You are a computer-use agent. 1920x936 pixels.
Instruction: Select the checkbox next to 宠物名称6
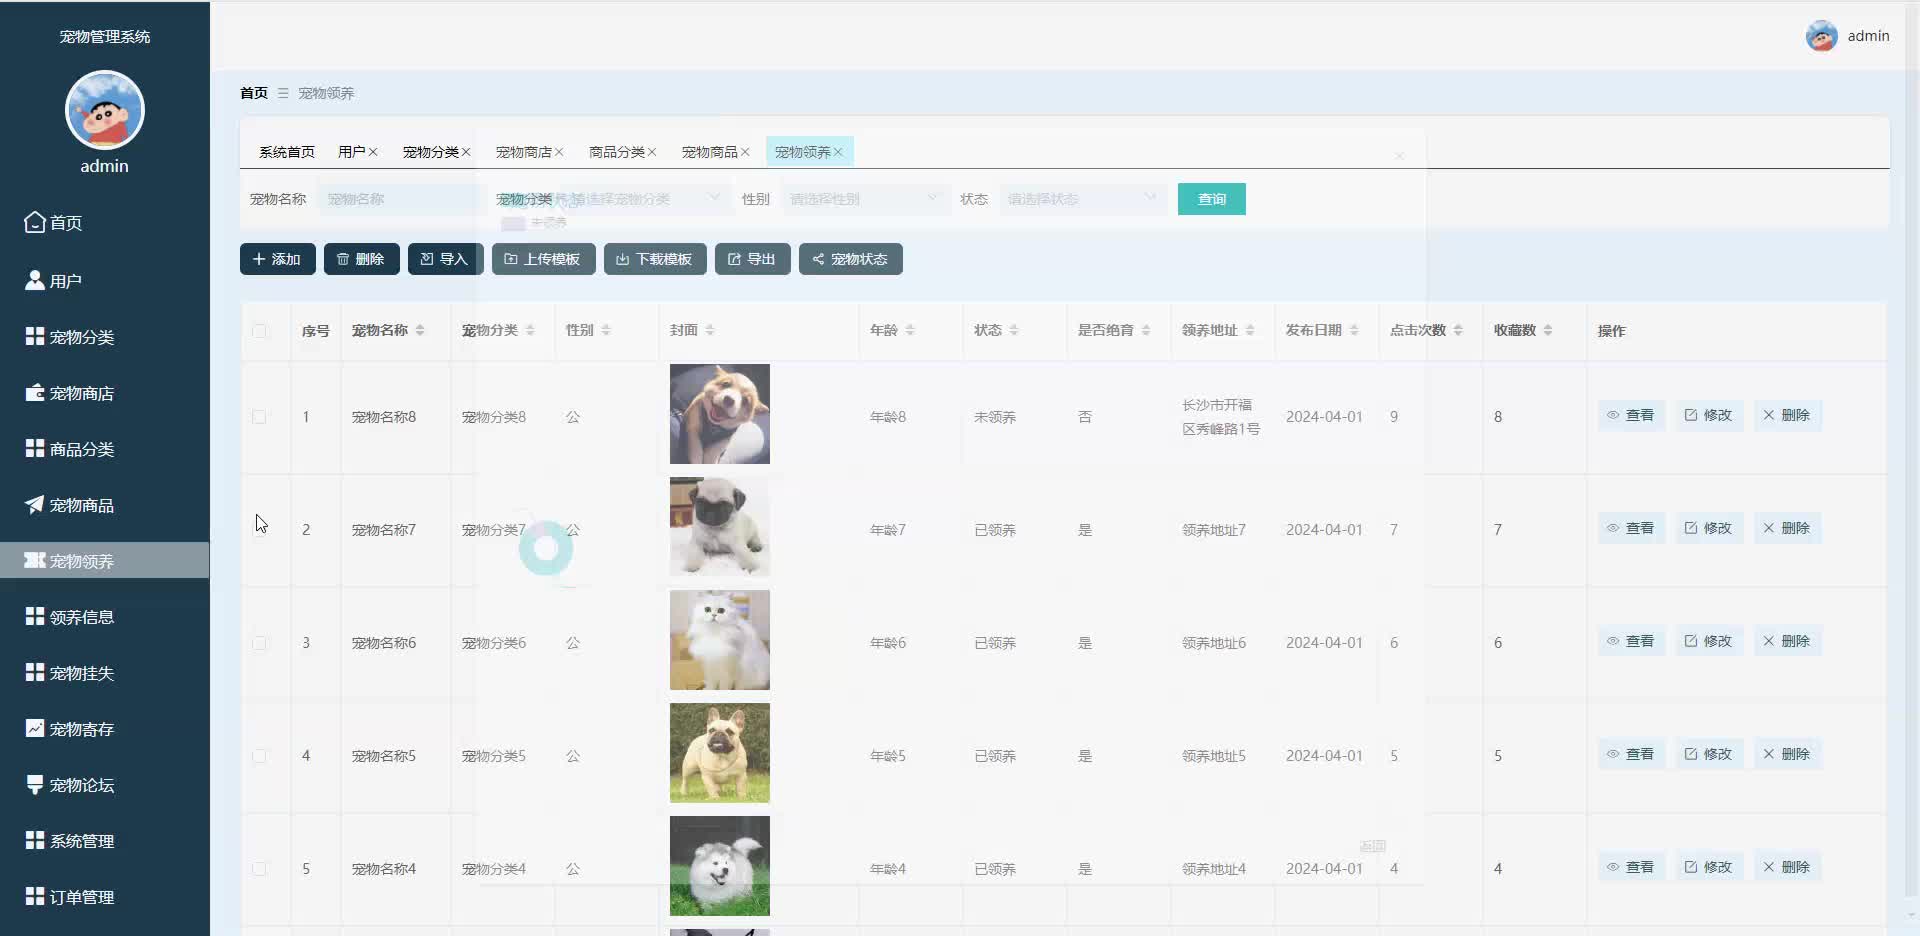(x=263, y=643)
